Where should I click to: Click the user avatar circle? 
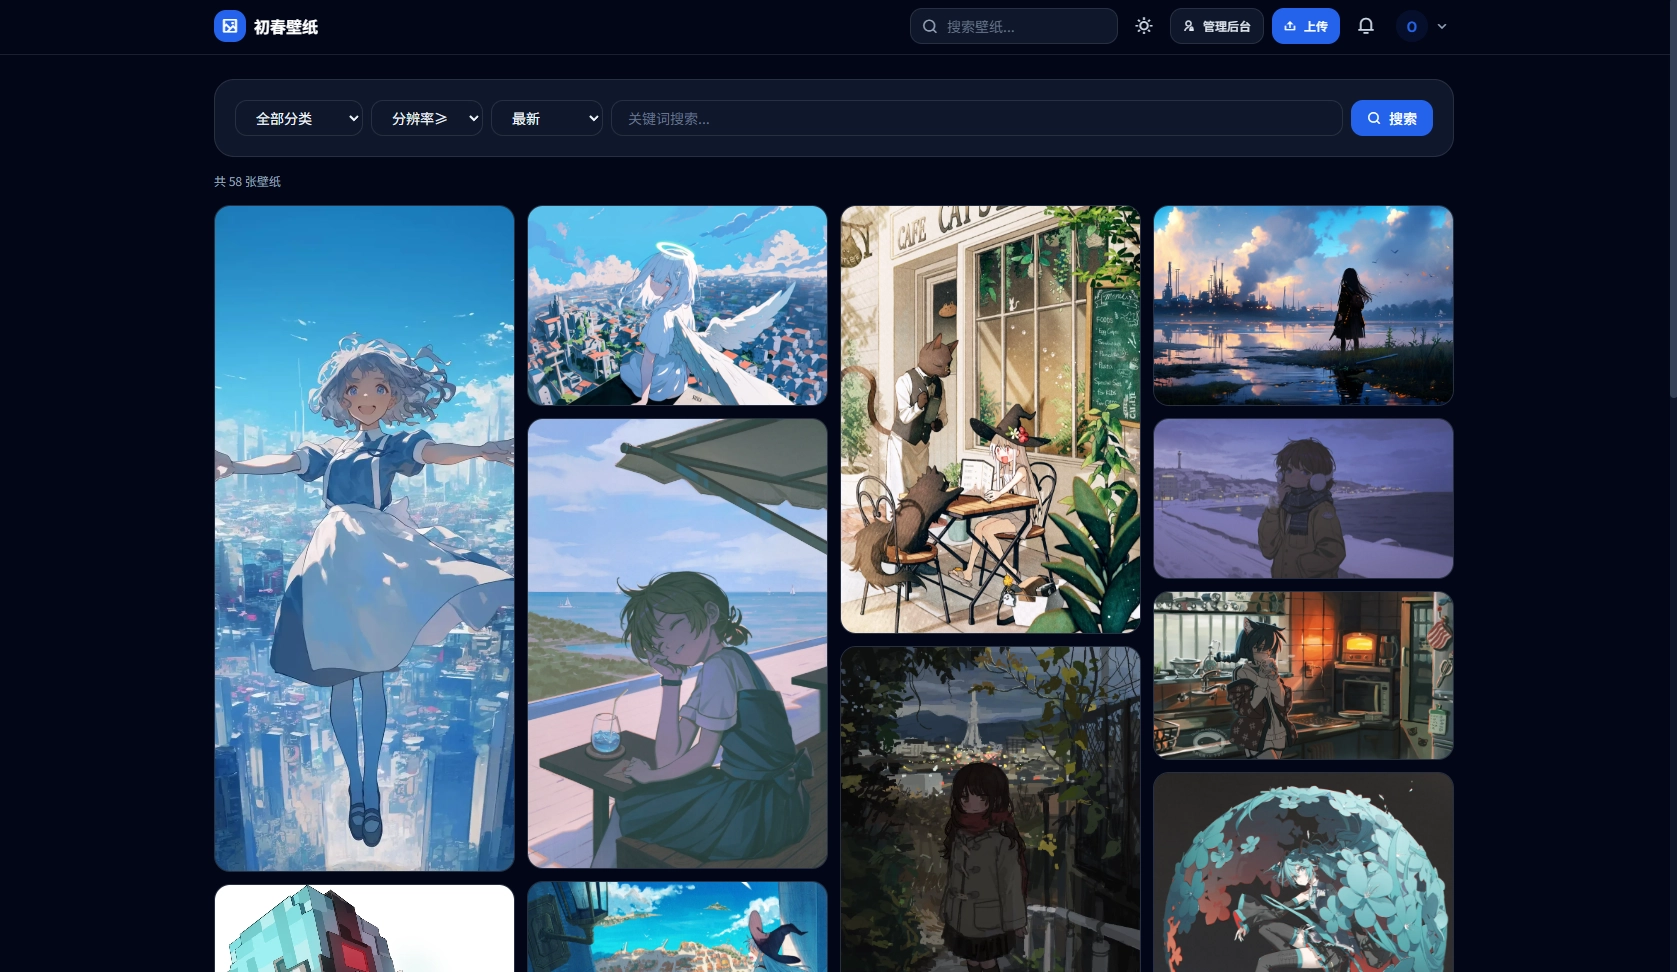click(x=1412, y=26)
